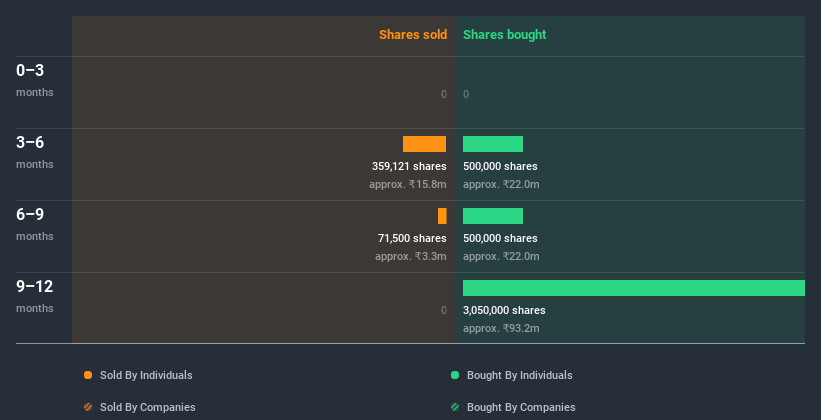Click the approx. ₹93.2m bought amount
Image resolution: width=821 pixels, height=420 pixels.
pyautogui.click(x=501, y=328)
